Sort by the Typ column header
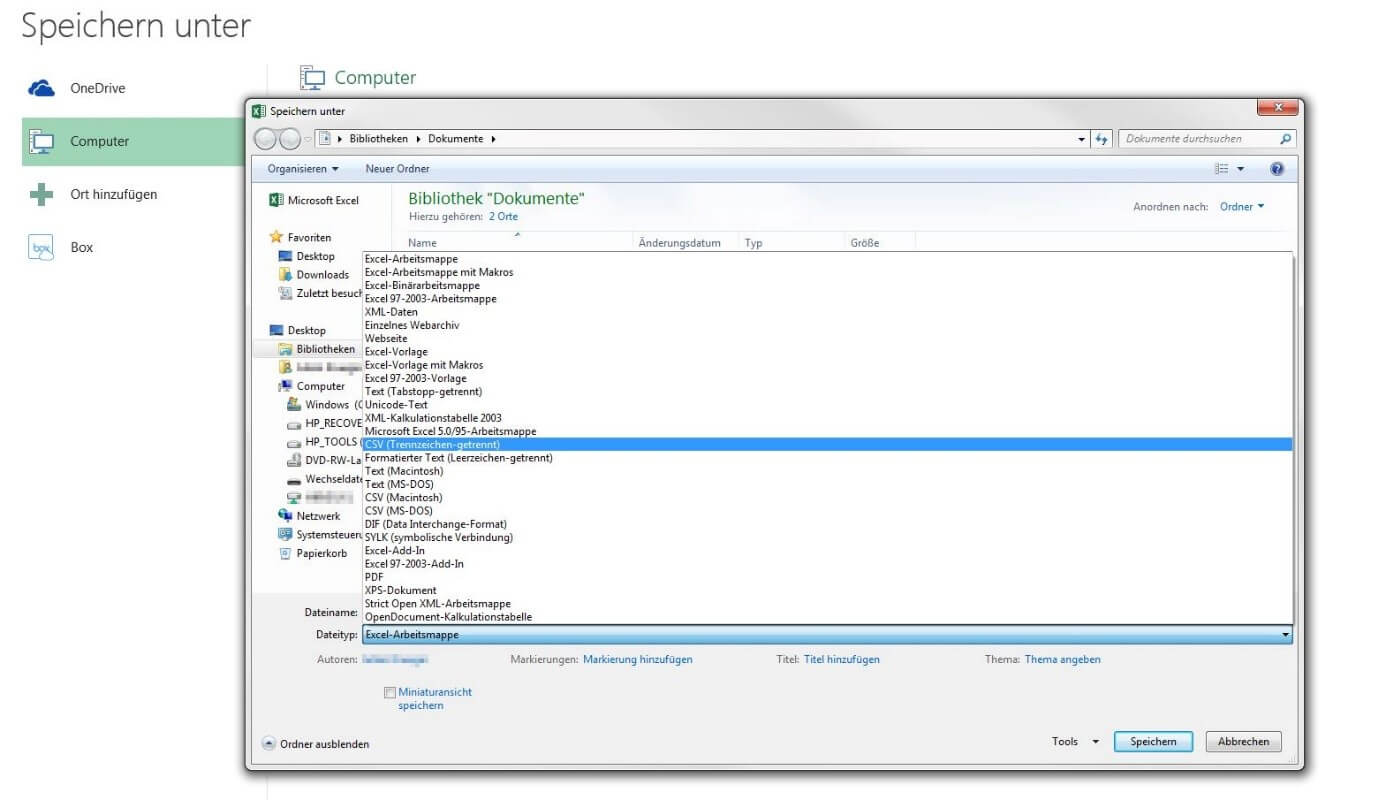The height and width of the screenshot is (800, 1386). coord(792,243)
